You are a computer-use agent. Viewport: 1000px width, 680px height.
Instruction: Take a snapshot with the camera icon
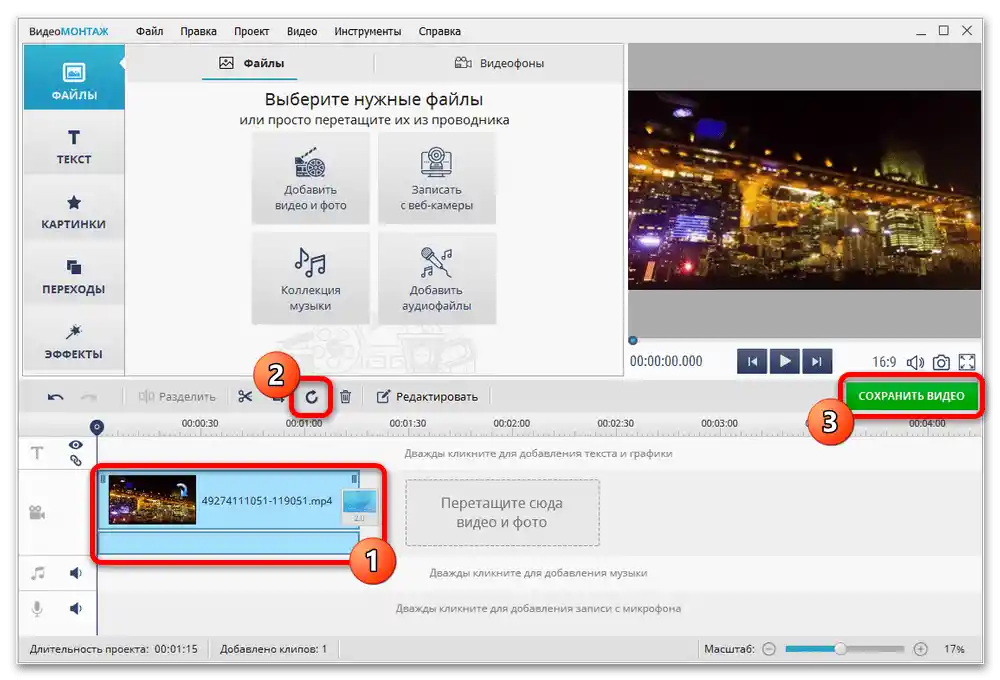coord(941,362)
